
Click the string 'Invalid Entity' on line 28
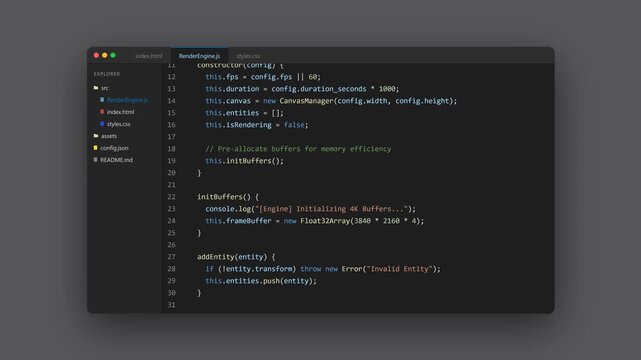pyautogui.click(x=399, y=269)
